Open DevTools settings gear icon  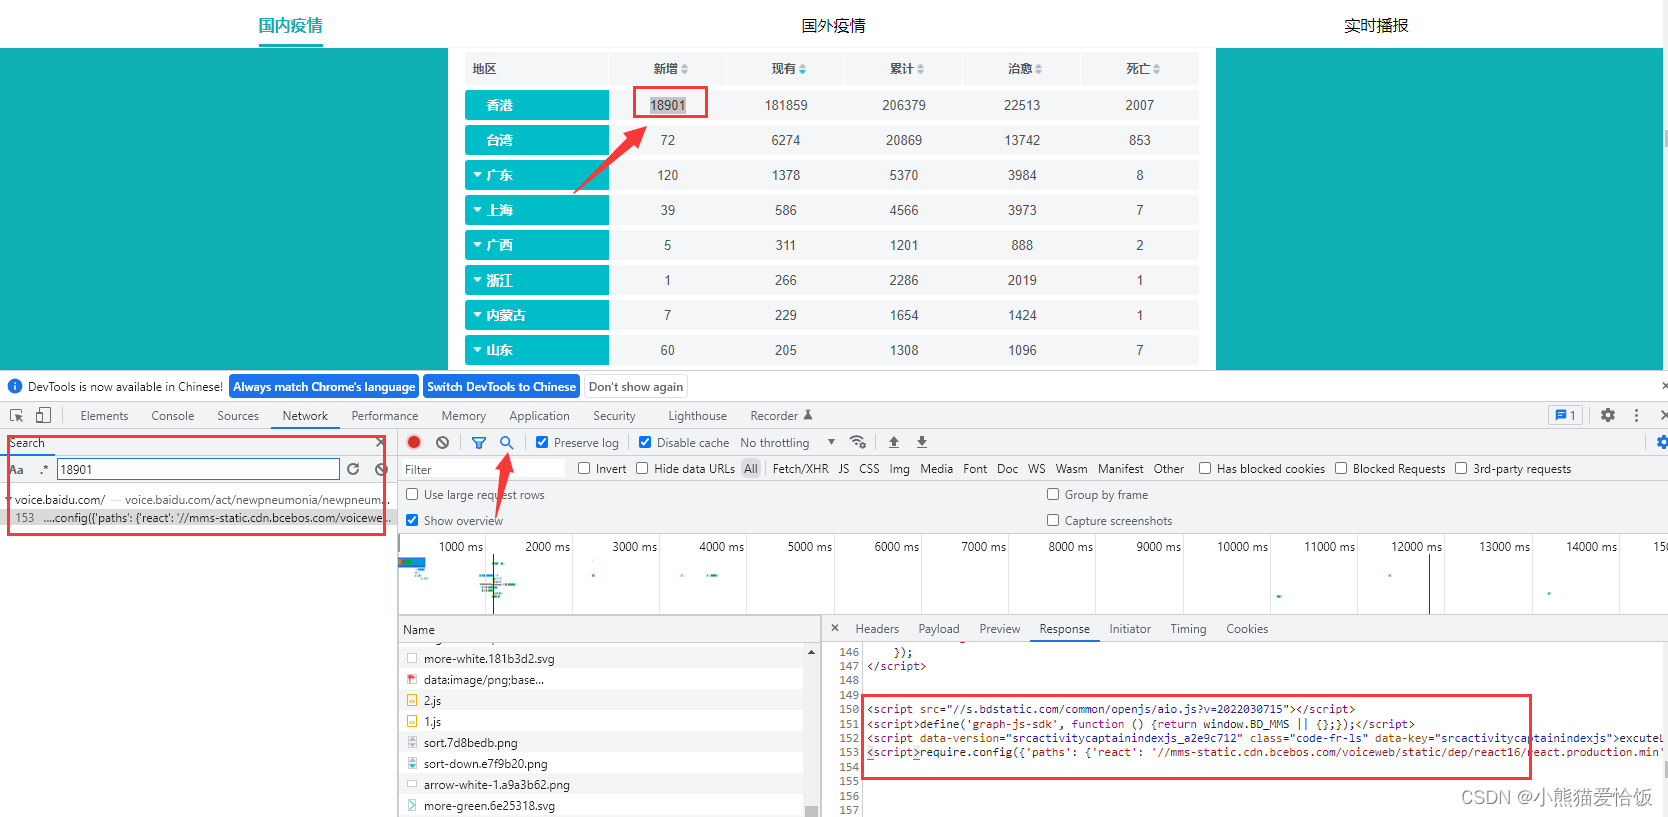click(x=1608, y=415)
